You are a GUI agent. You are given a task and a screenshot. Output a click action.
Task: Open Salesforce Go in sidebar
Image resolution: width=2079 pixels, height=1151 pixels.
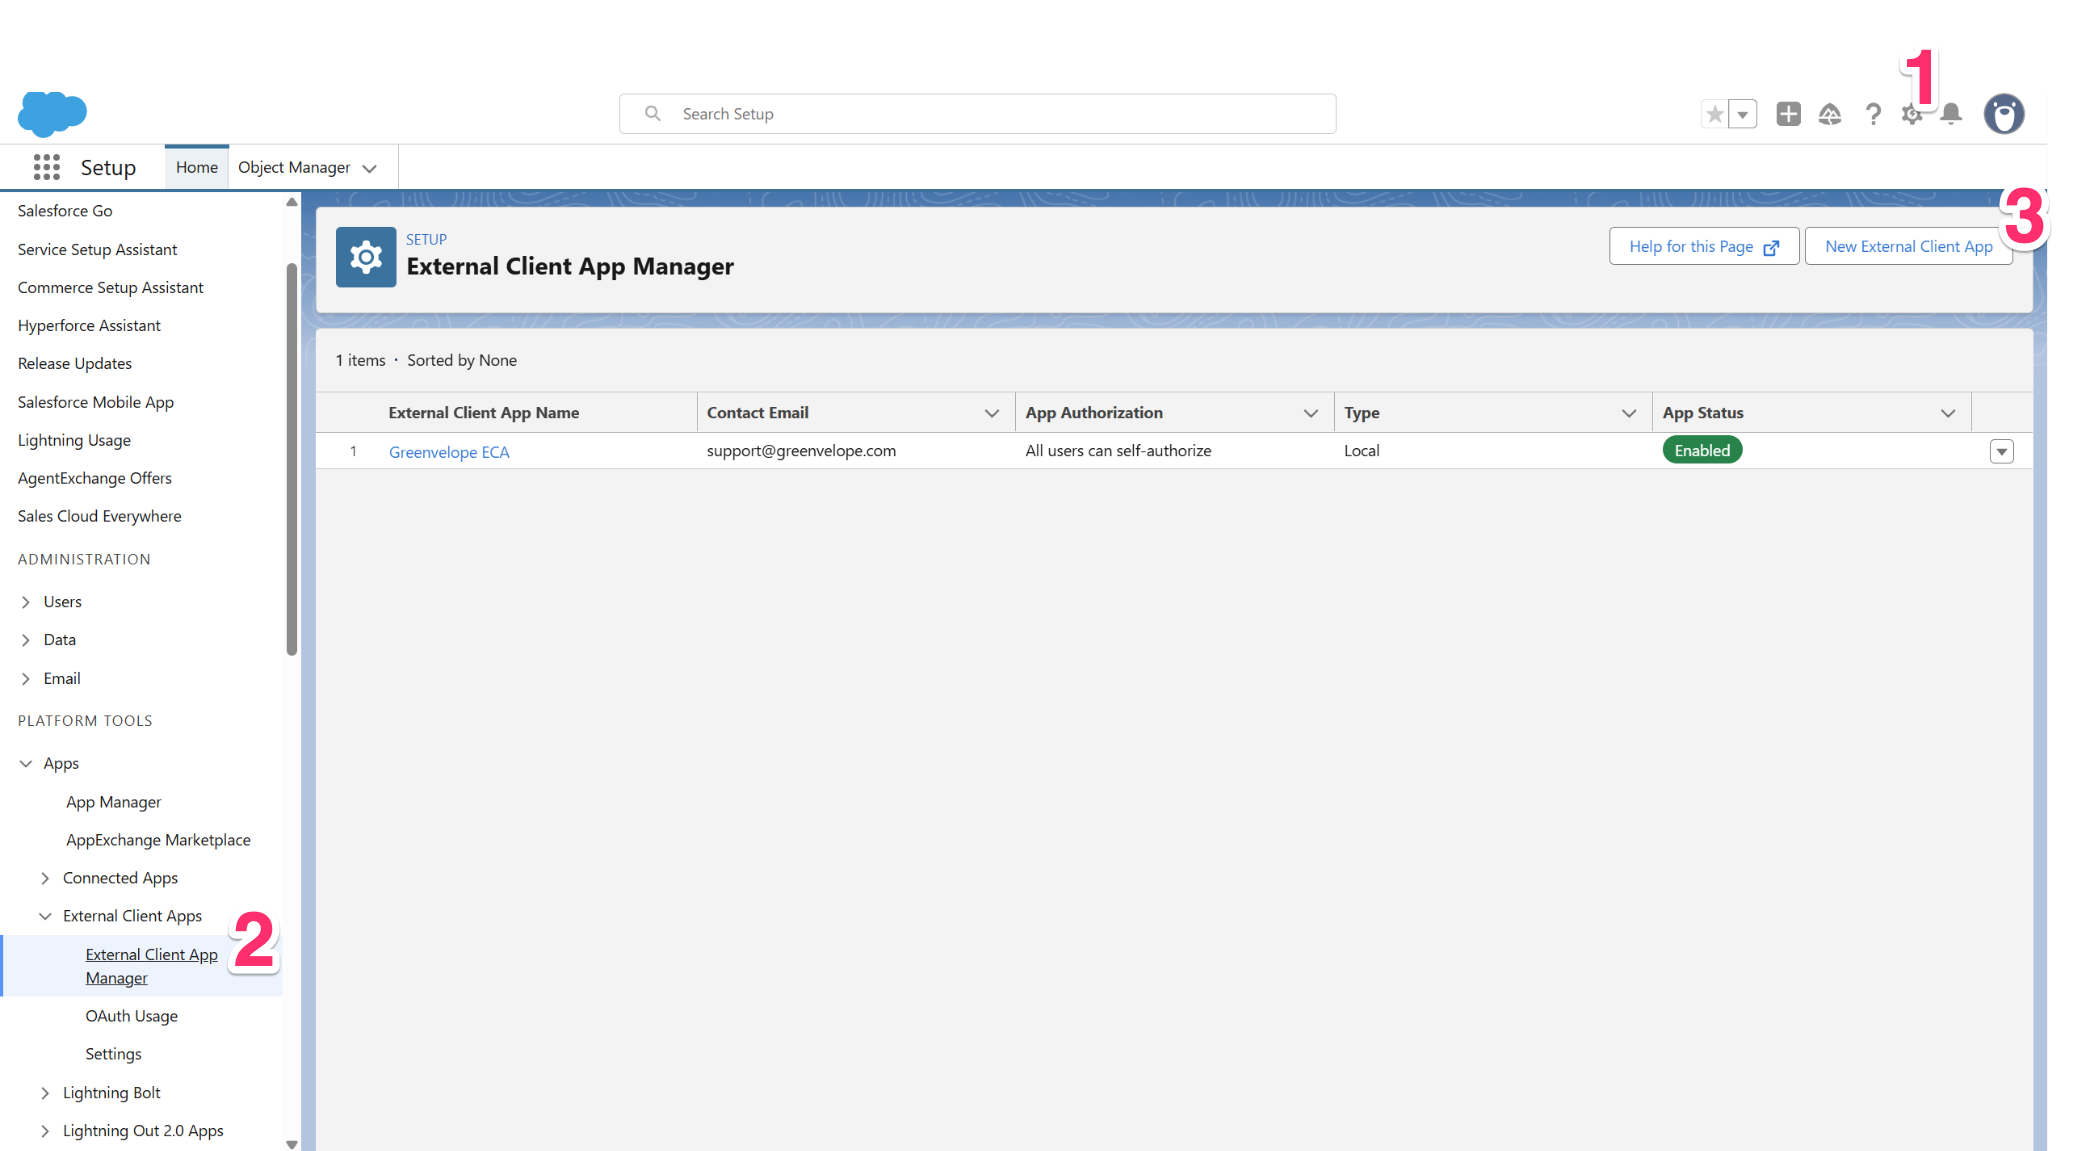tap(65, 211)
